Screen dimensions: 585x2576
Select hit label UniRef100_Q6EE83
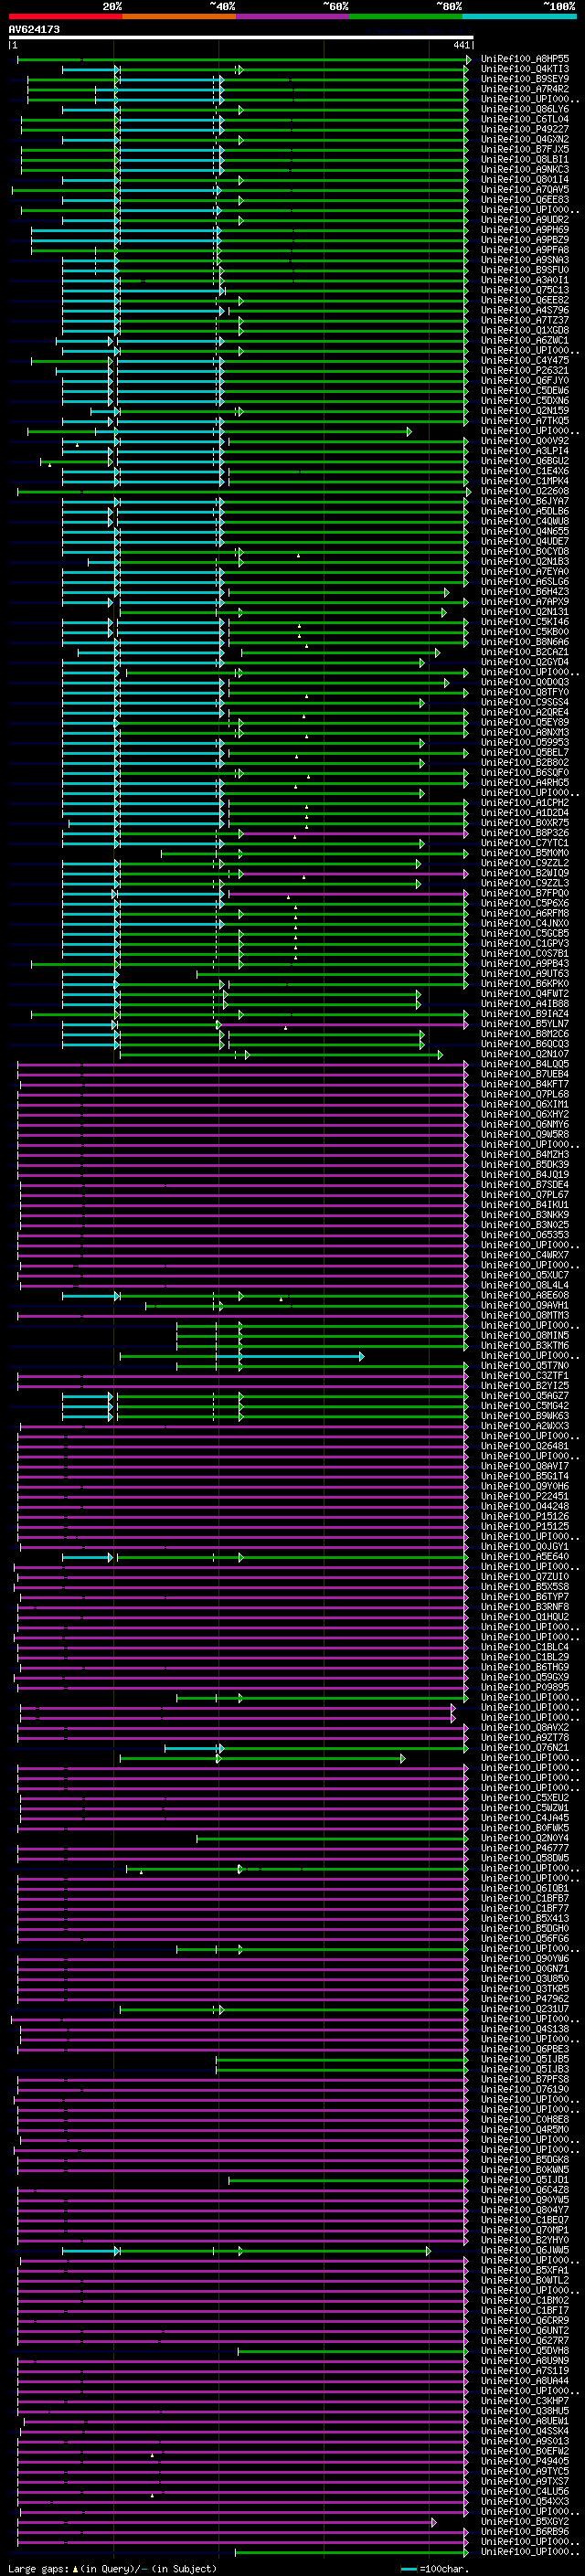(525, 200)
